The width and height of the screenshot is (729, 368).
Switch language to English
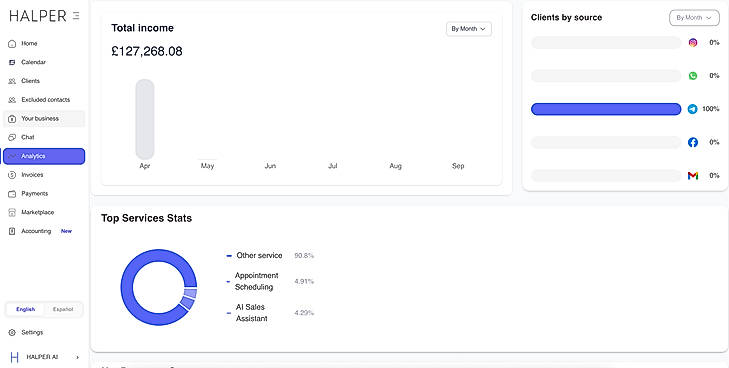pos(26,309)
